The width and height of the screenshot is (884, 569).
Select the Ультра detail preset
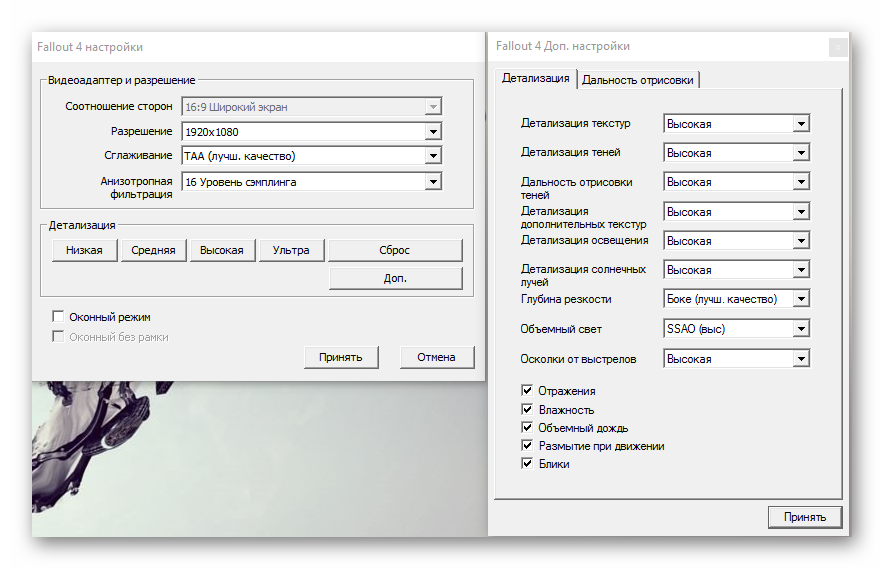291,250
